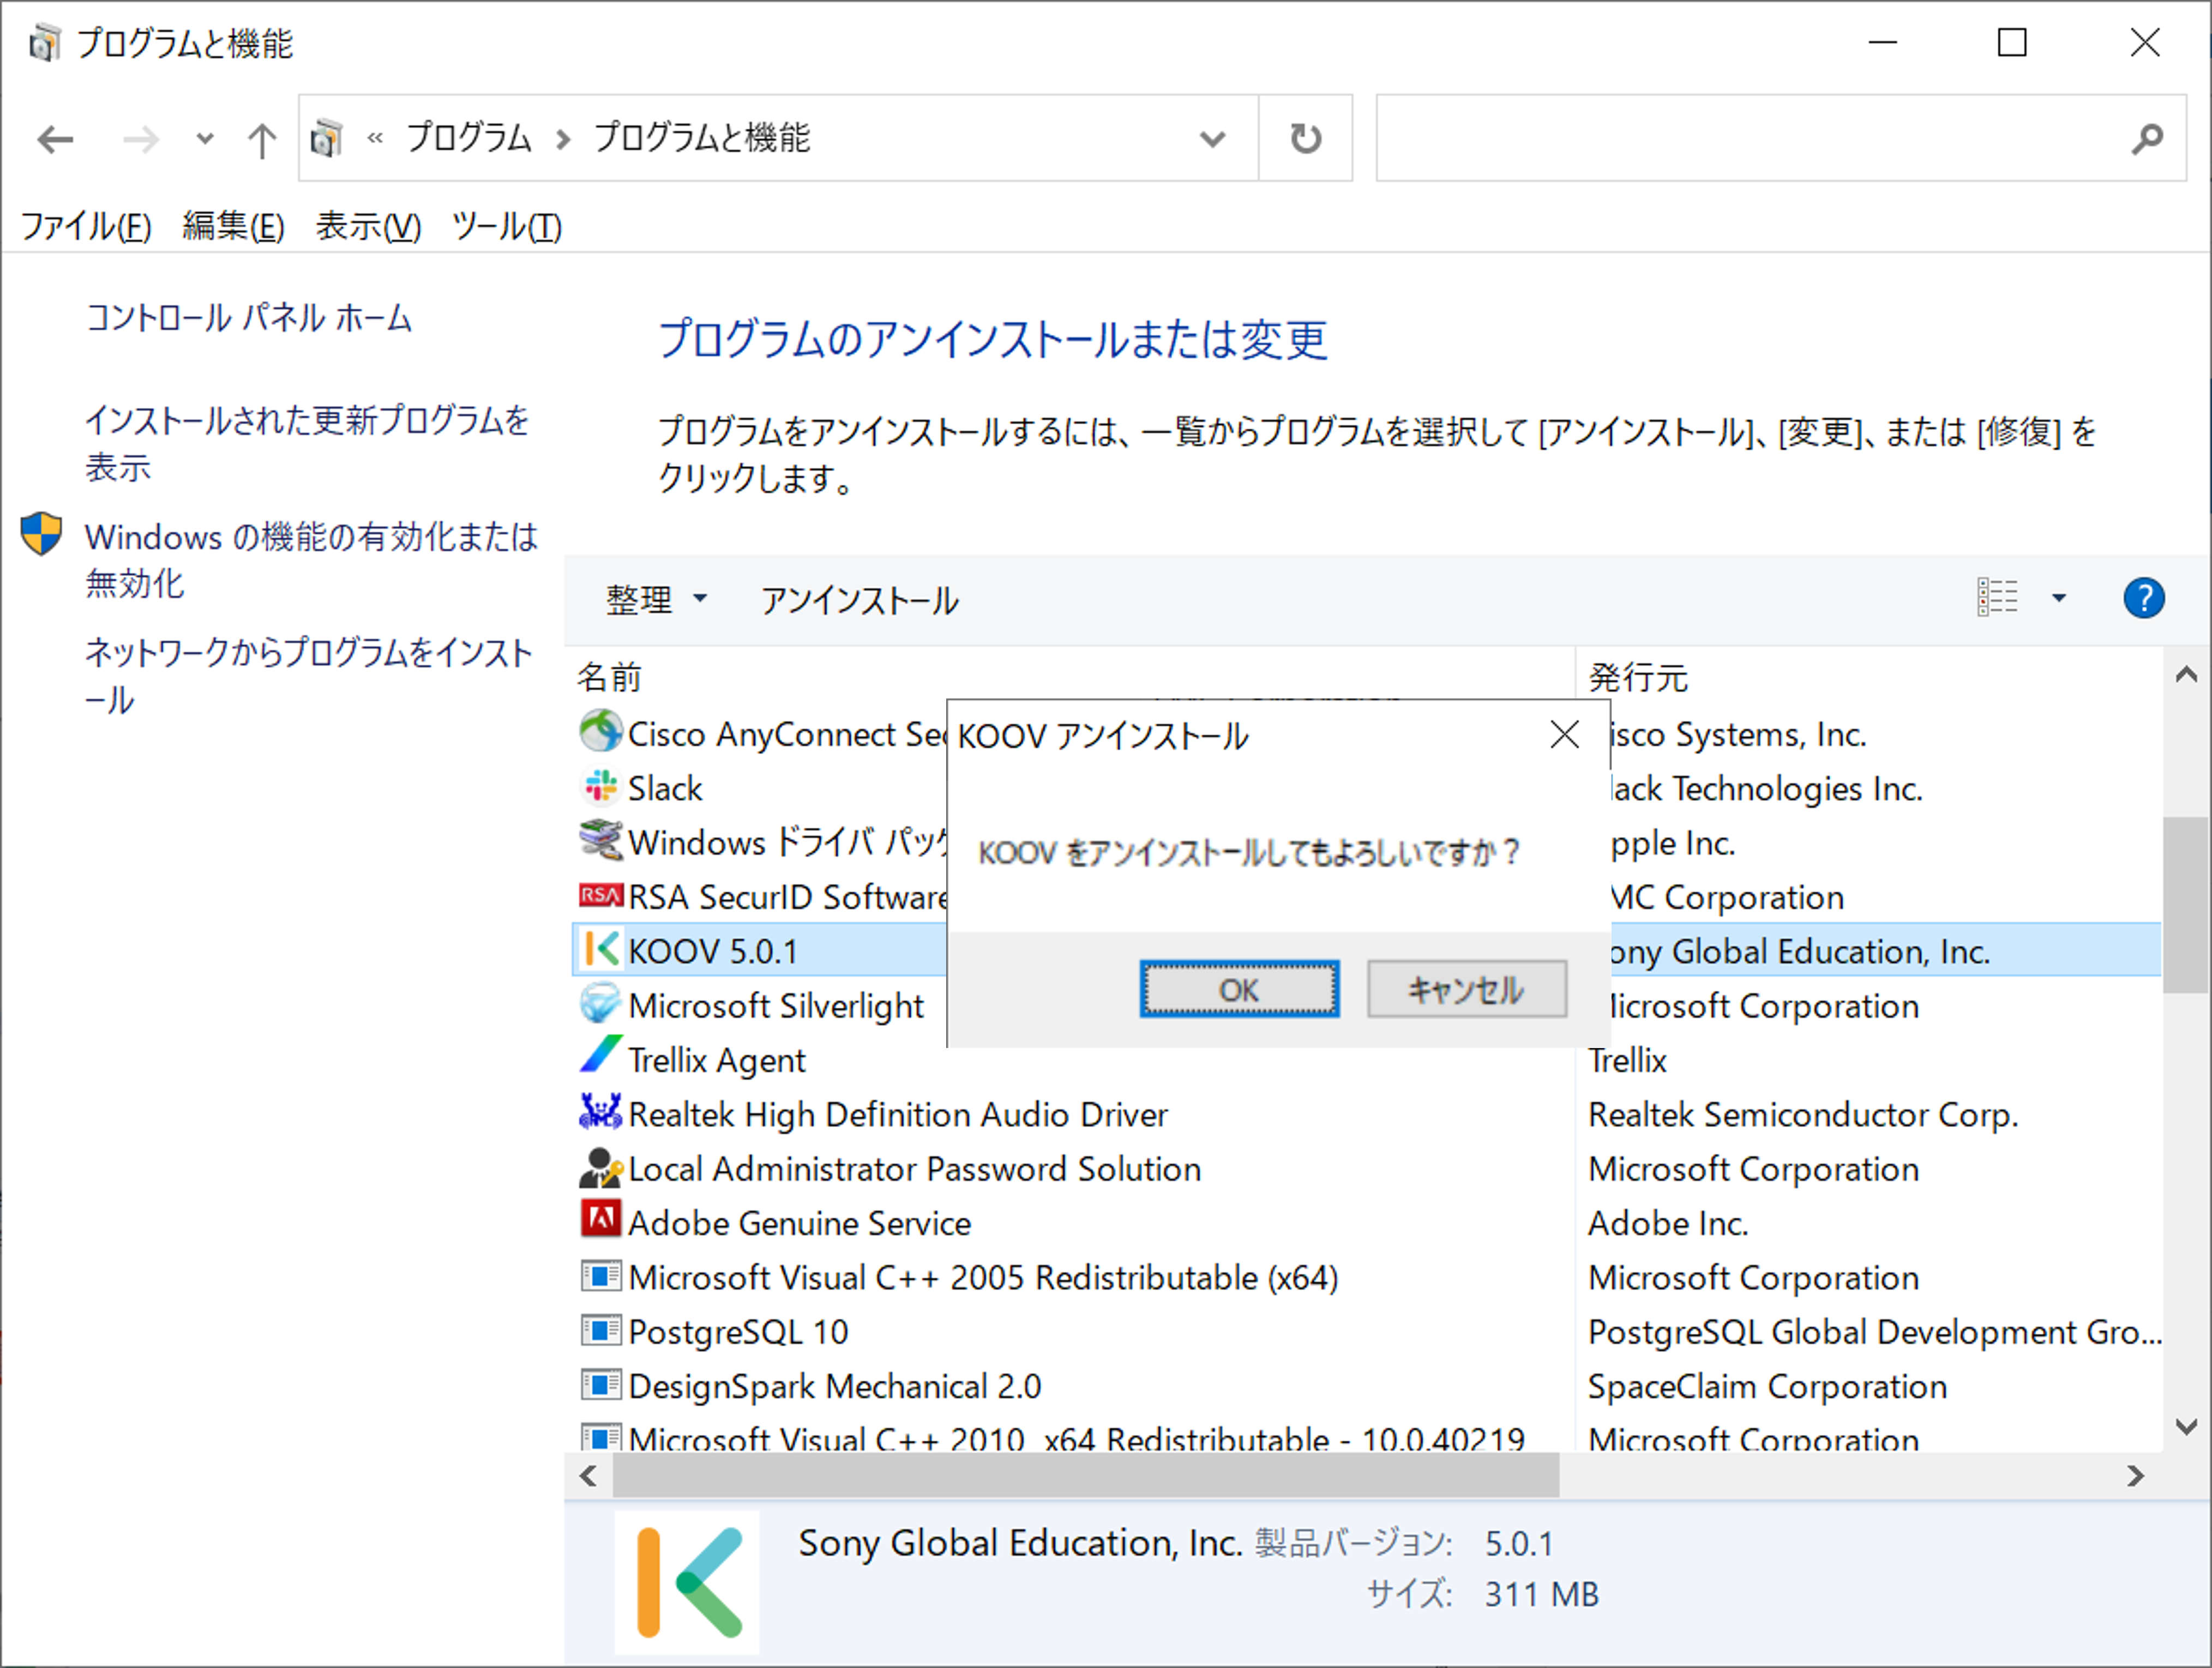Viewport: 2212px width, 1668px height.
Task: Click the vertical scrollbar thumb
Action: (x=2187, y=904)
